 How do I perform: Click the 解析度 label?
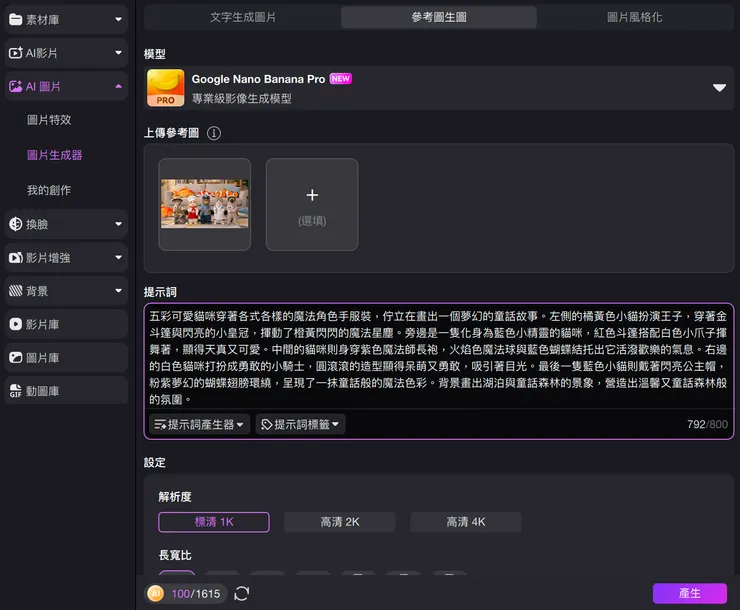[x=175, y=497]
